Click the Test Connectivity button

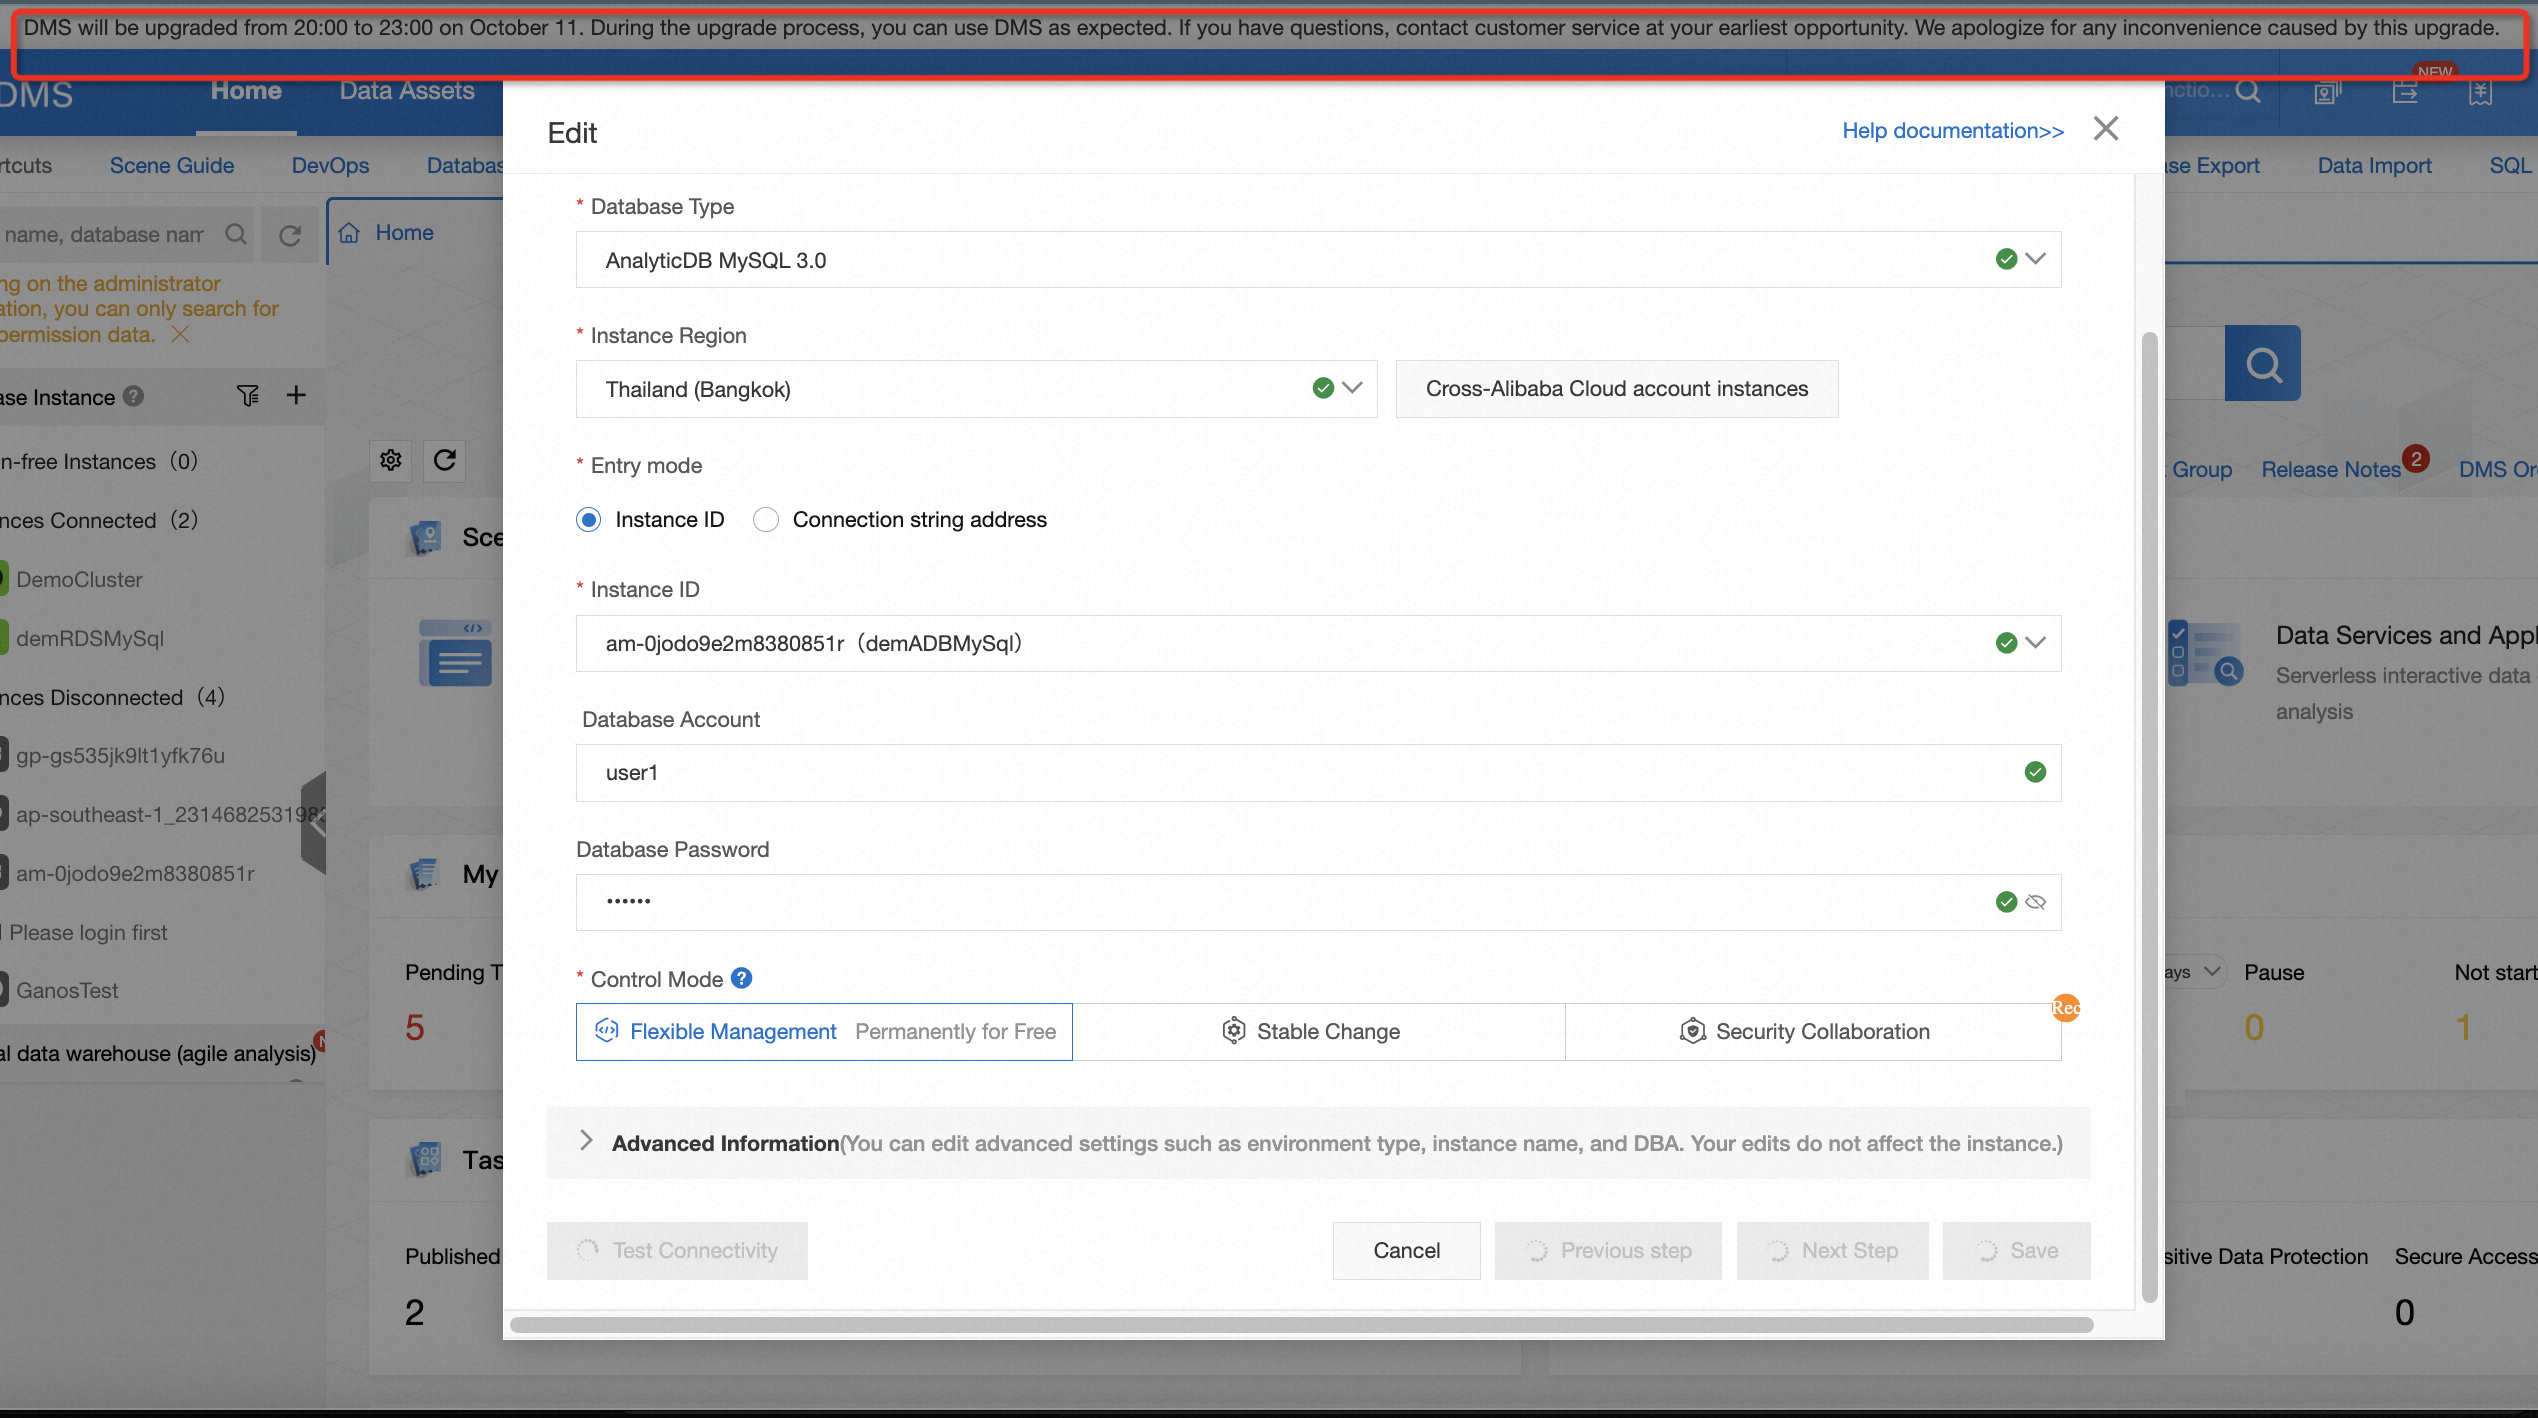click(677, 1251)
